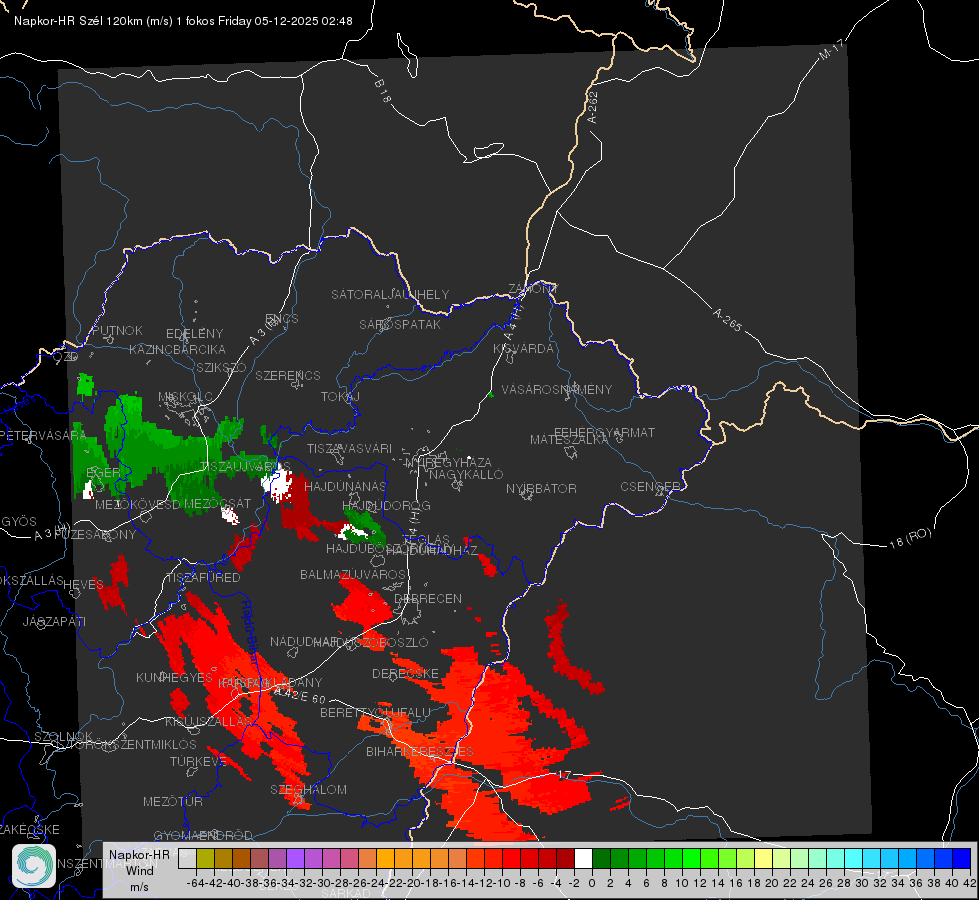Select the A 42/E 60 road label
The height and width of the screenshot is (900, 979).
click(300, 694)
